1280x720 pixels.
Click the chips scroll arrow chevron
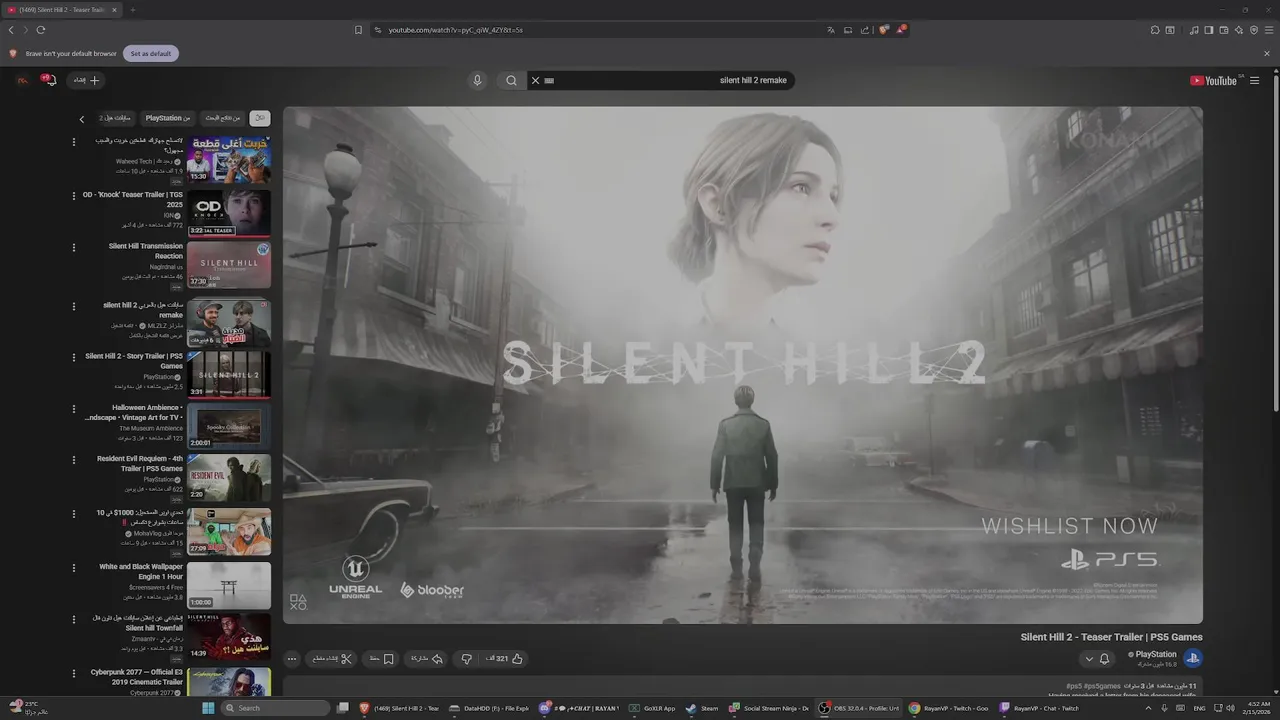[82, 119]
